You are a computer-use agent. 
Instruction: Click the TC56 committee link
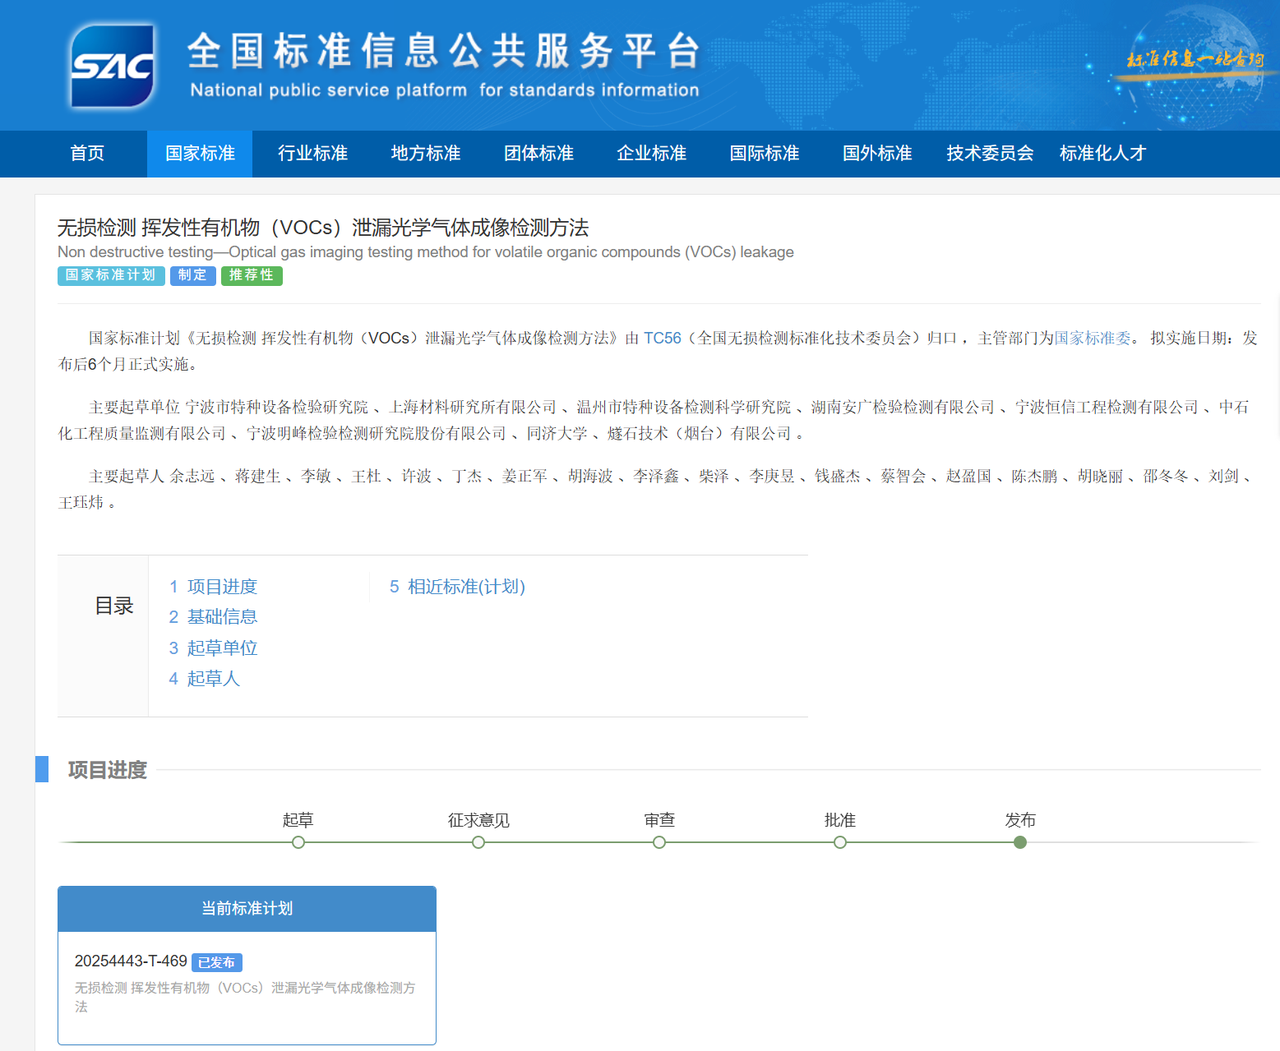tap(662, 338)
